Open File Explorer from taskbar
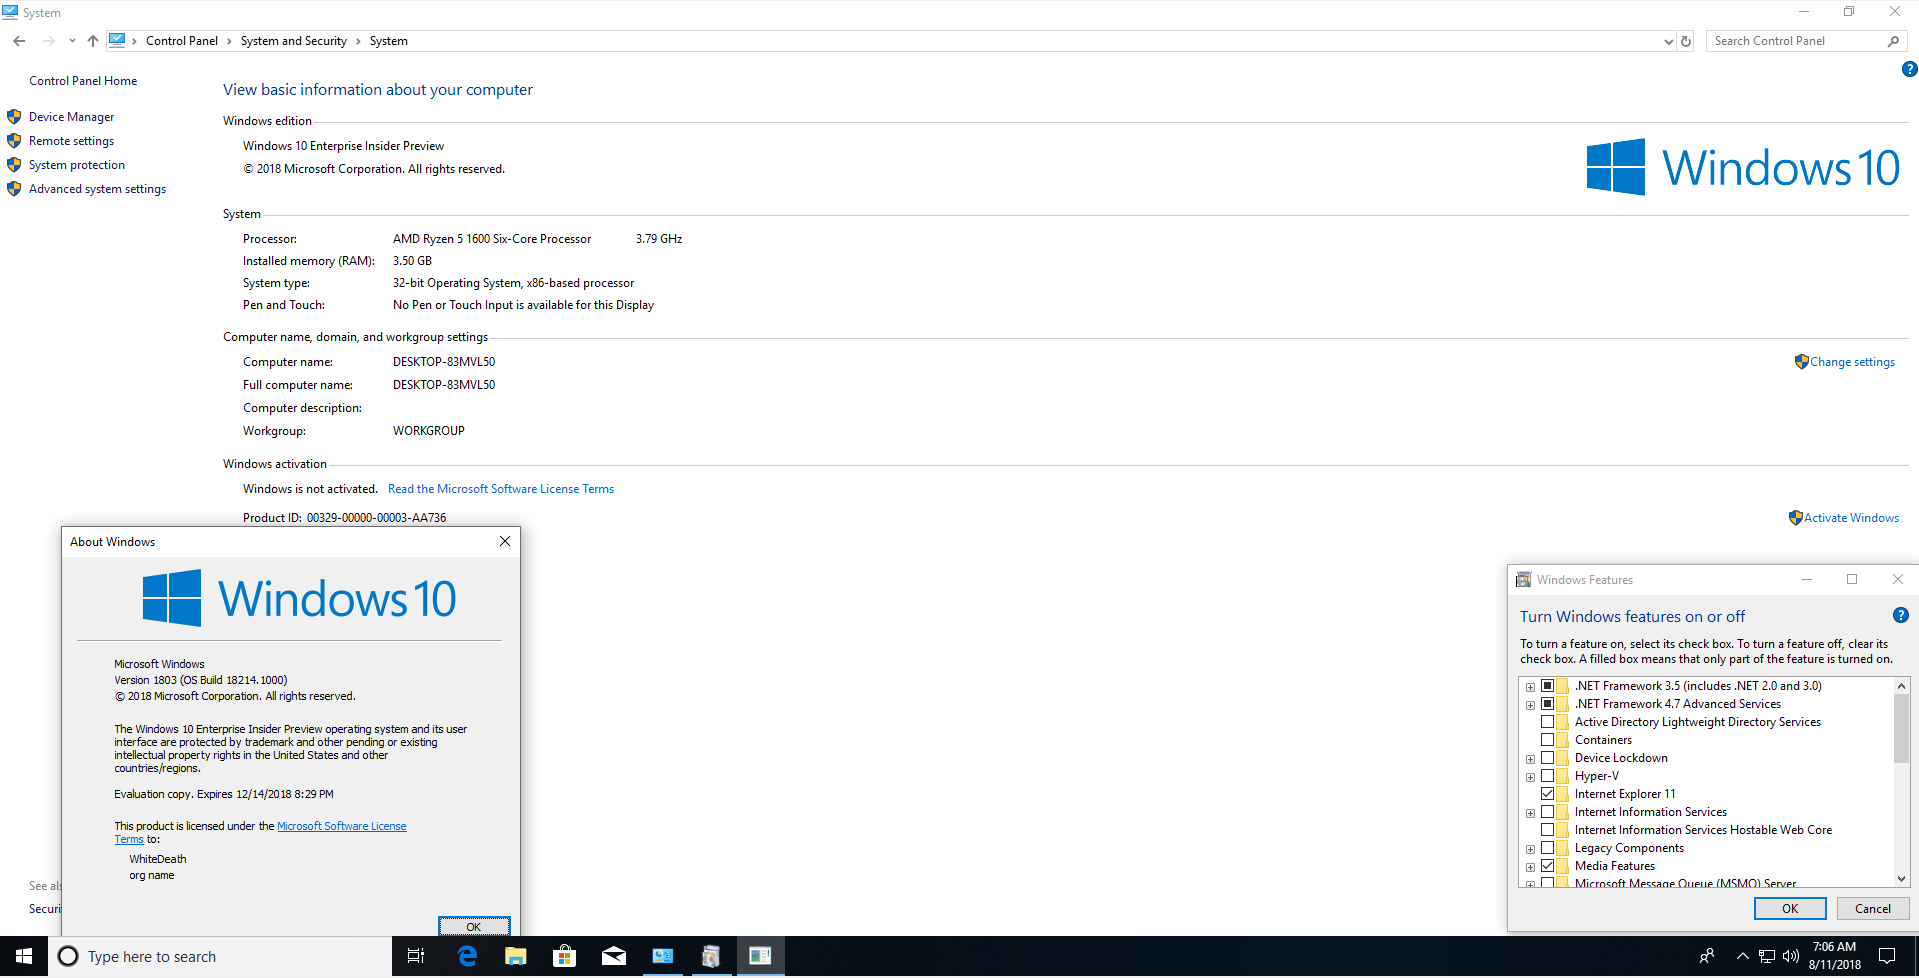This screenshot has width=1919, height=978. click(x=515, y=956)
